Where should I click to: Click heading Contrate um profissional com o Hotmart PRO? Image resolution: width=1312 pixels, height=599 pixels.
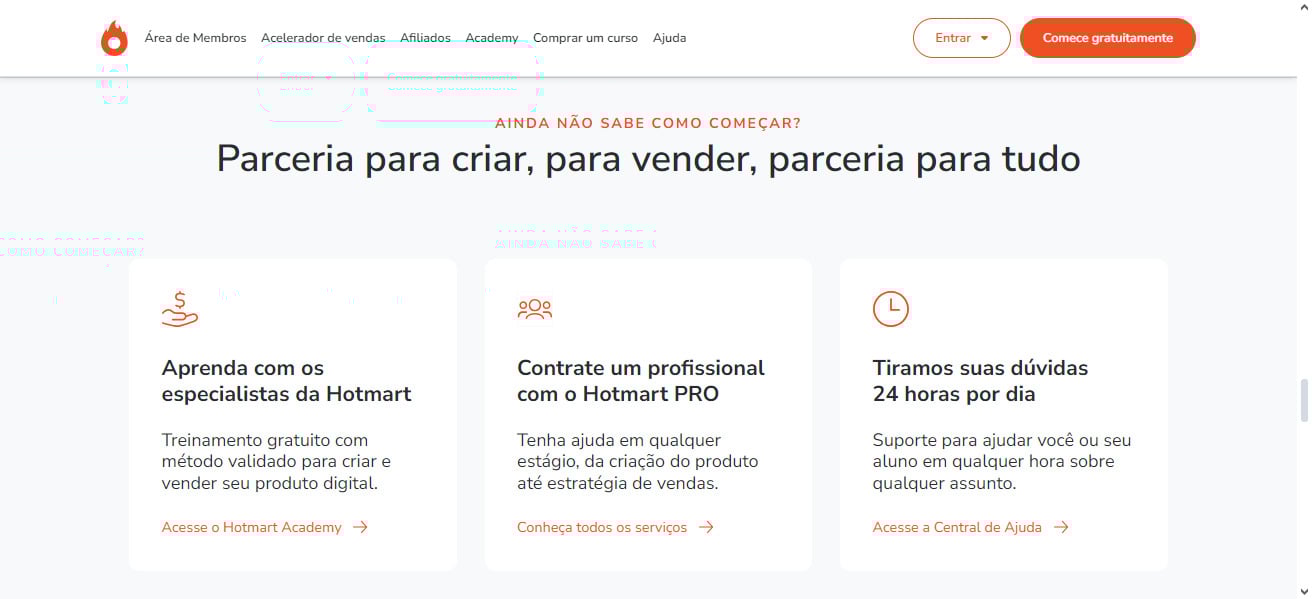(641, 381)
